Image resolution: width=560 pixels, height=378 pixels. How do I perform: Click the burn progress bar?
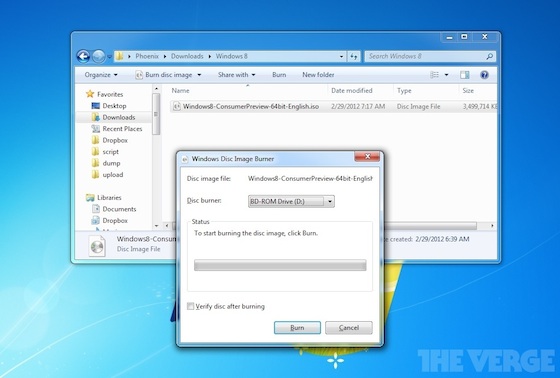pos(280,265)
